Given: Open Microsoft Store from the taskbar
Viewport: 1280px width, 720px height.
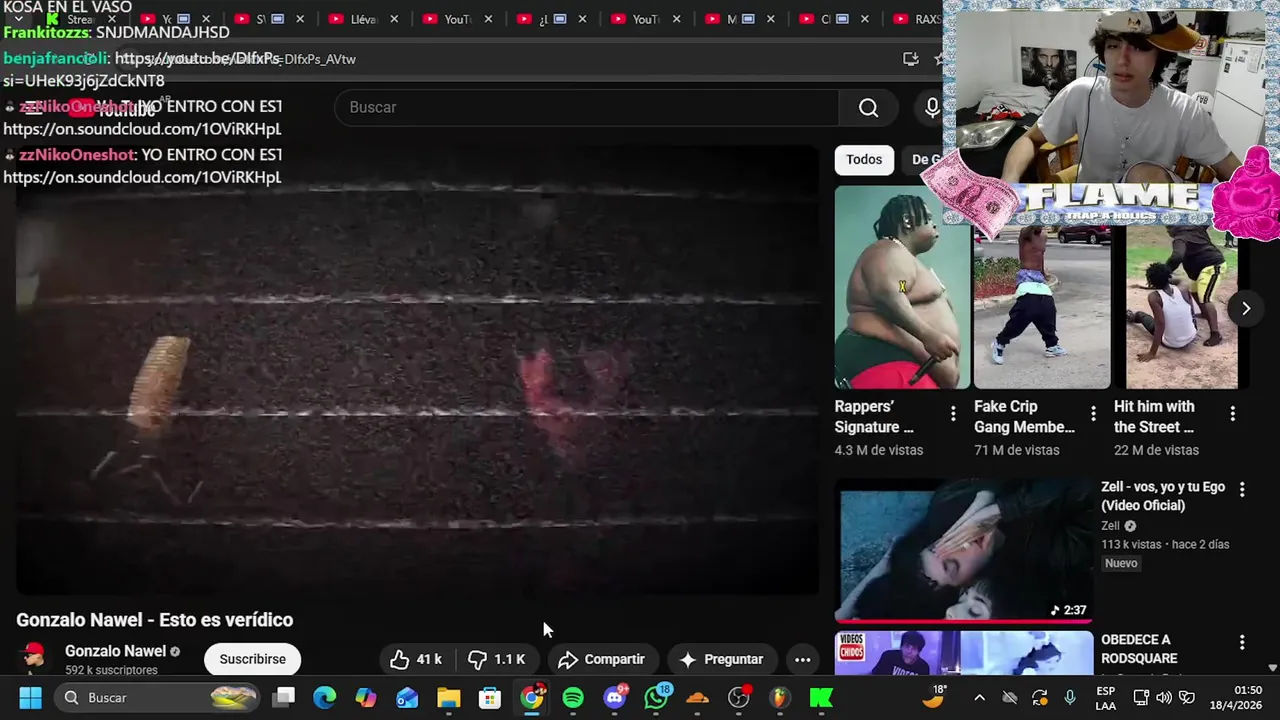Looking at the screenshot, I should click(490, 697).
